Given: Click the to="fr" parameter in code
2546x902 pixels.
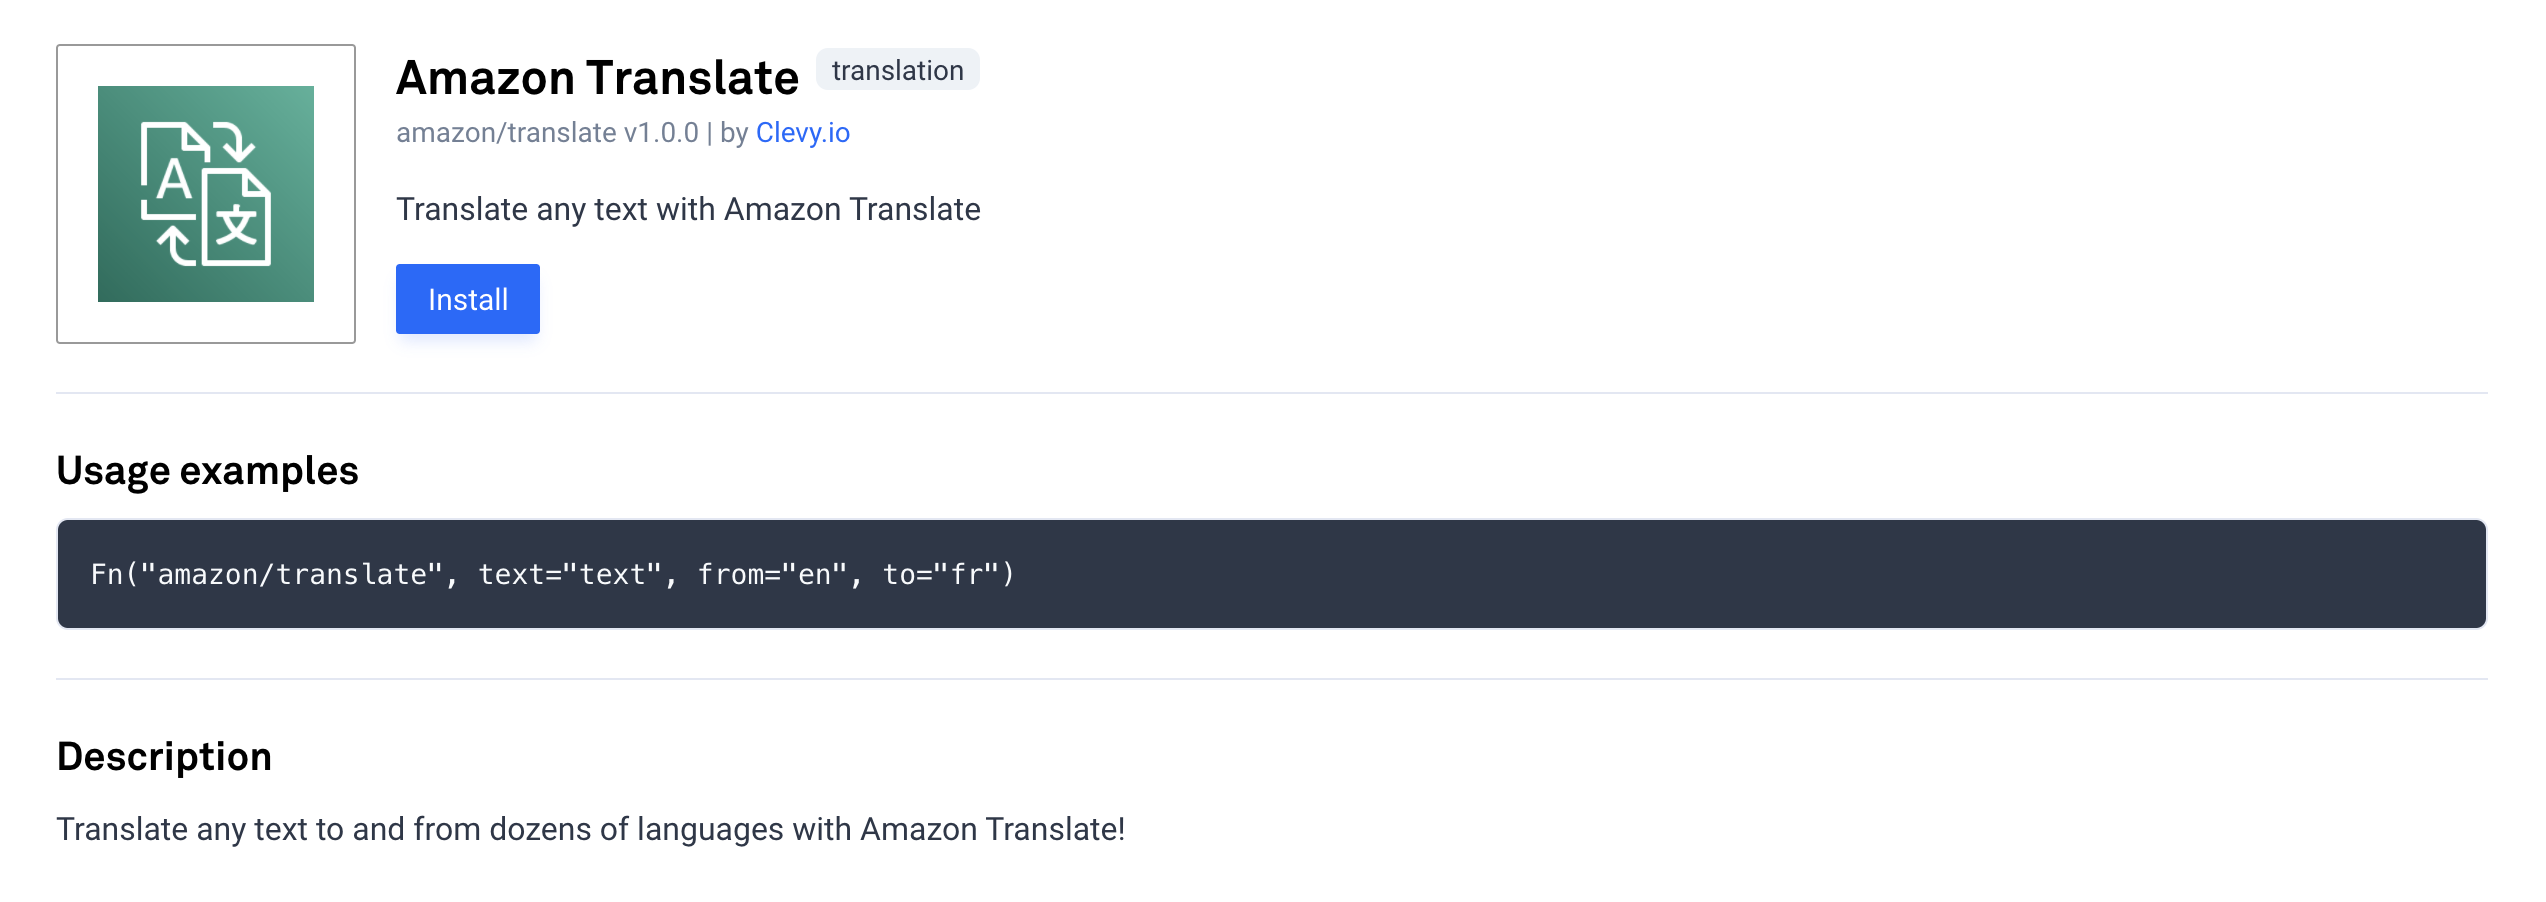Looking at the screenshot, I should click(941, 574).
